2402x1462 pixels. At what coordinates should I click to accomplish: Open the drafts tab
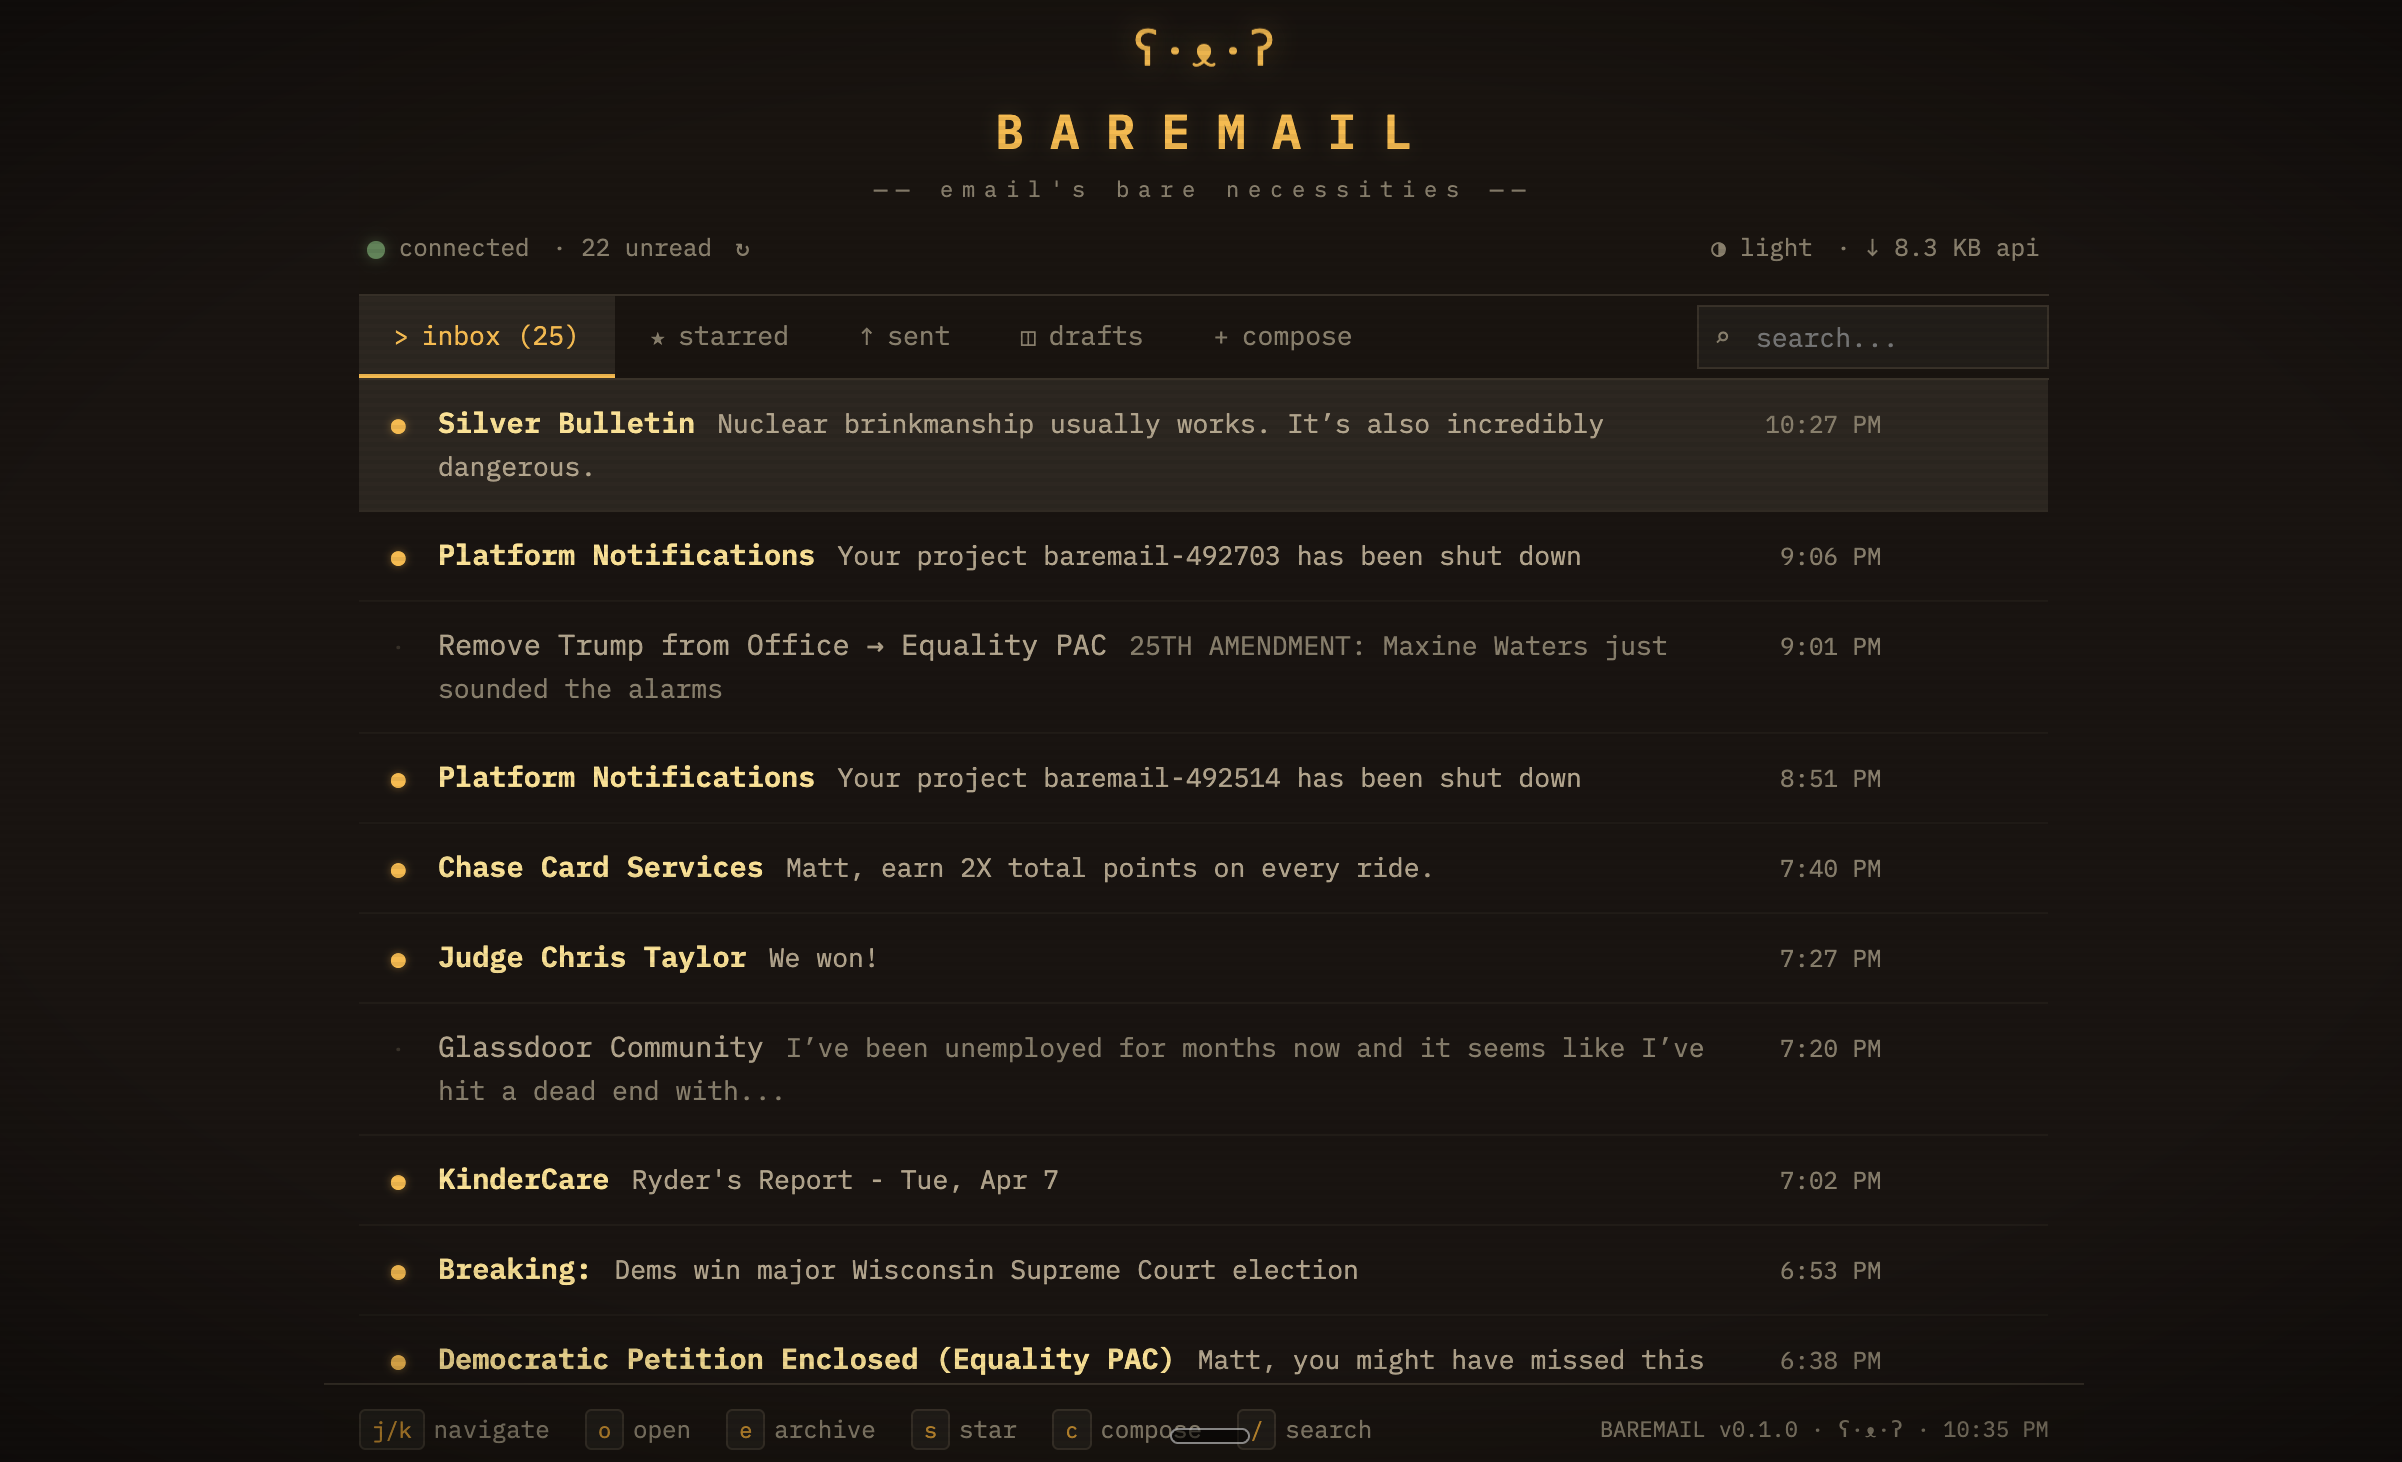point(1081,337)
